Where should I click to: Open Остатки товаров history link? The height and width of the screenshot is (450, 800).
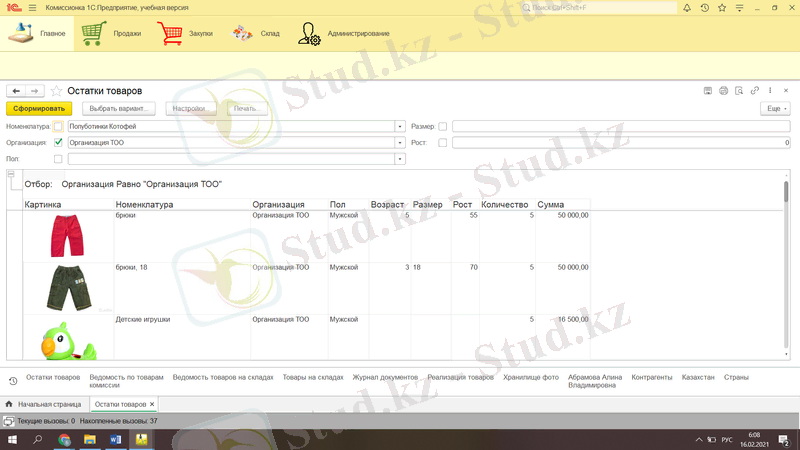[53, 377]
